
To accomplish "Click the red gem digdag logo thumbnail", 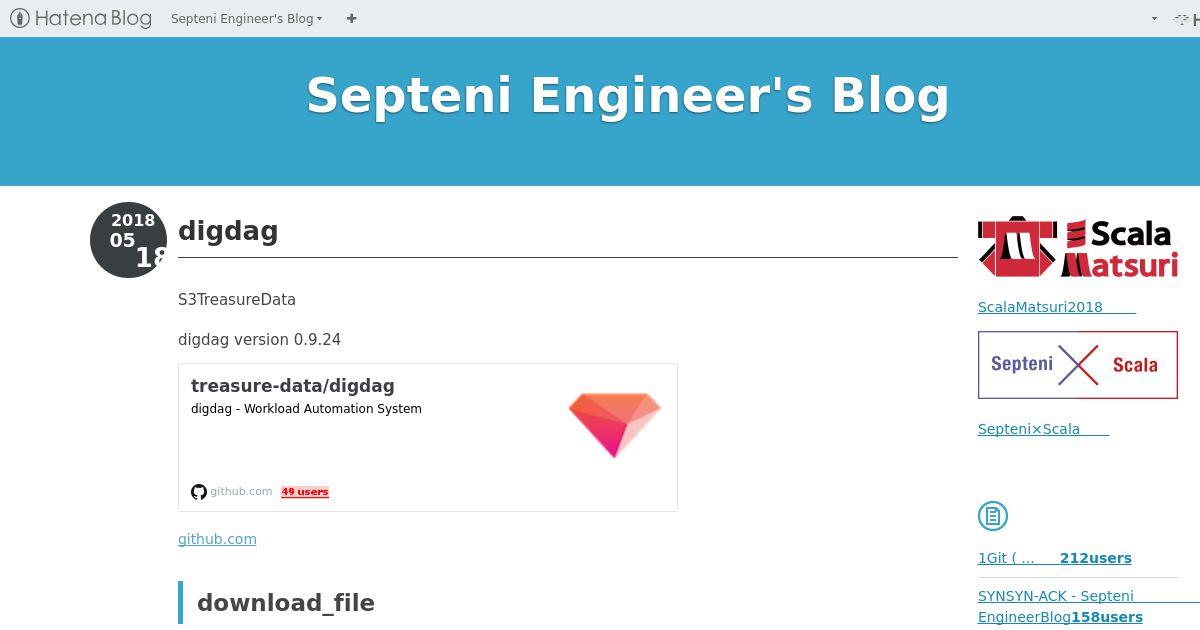I will coord(615,425).
